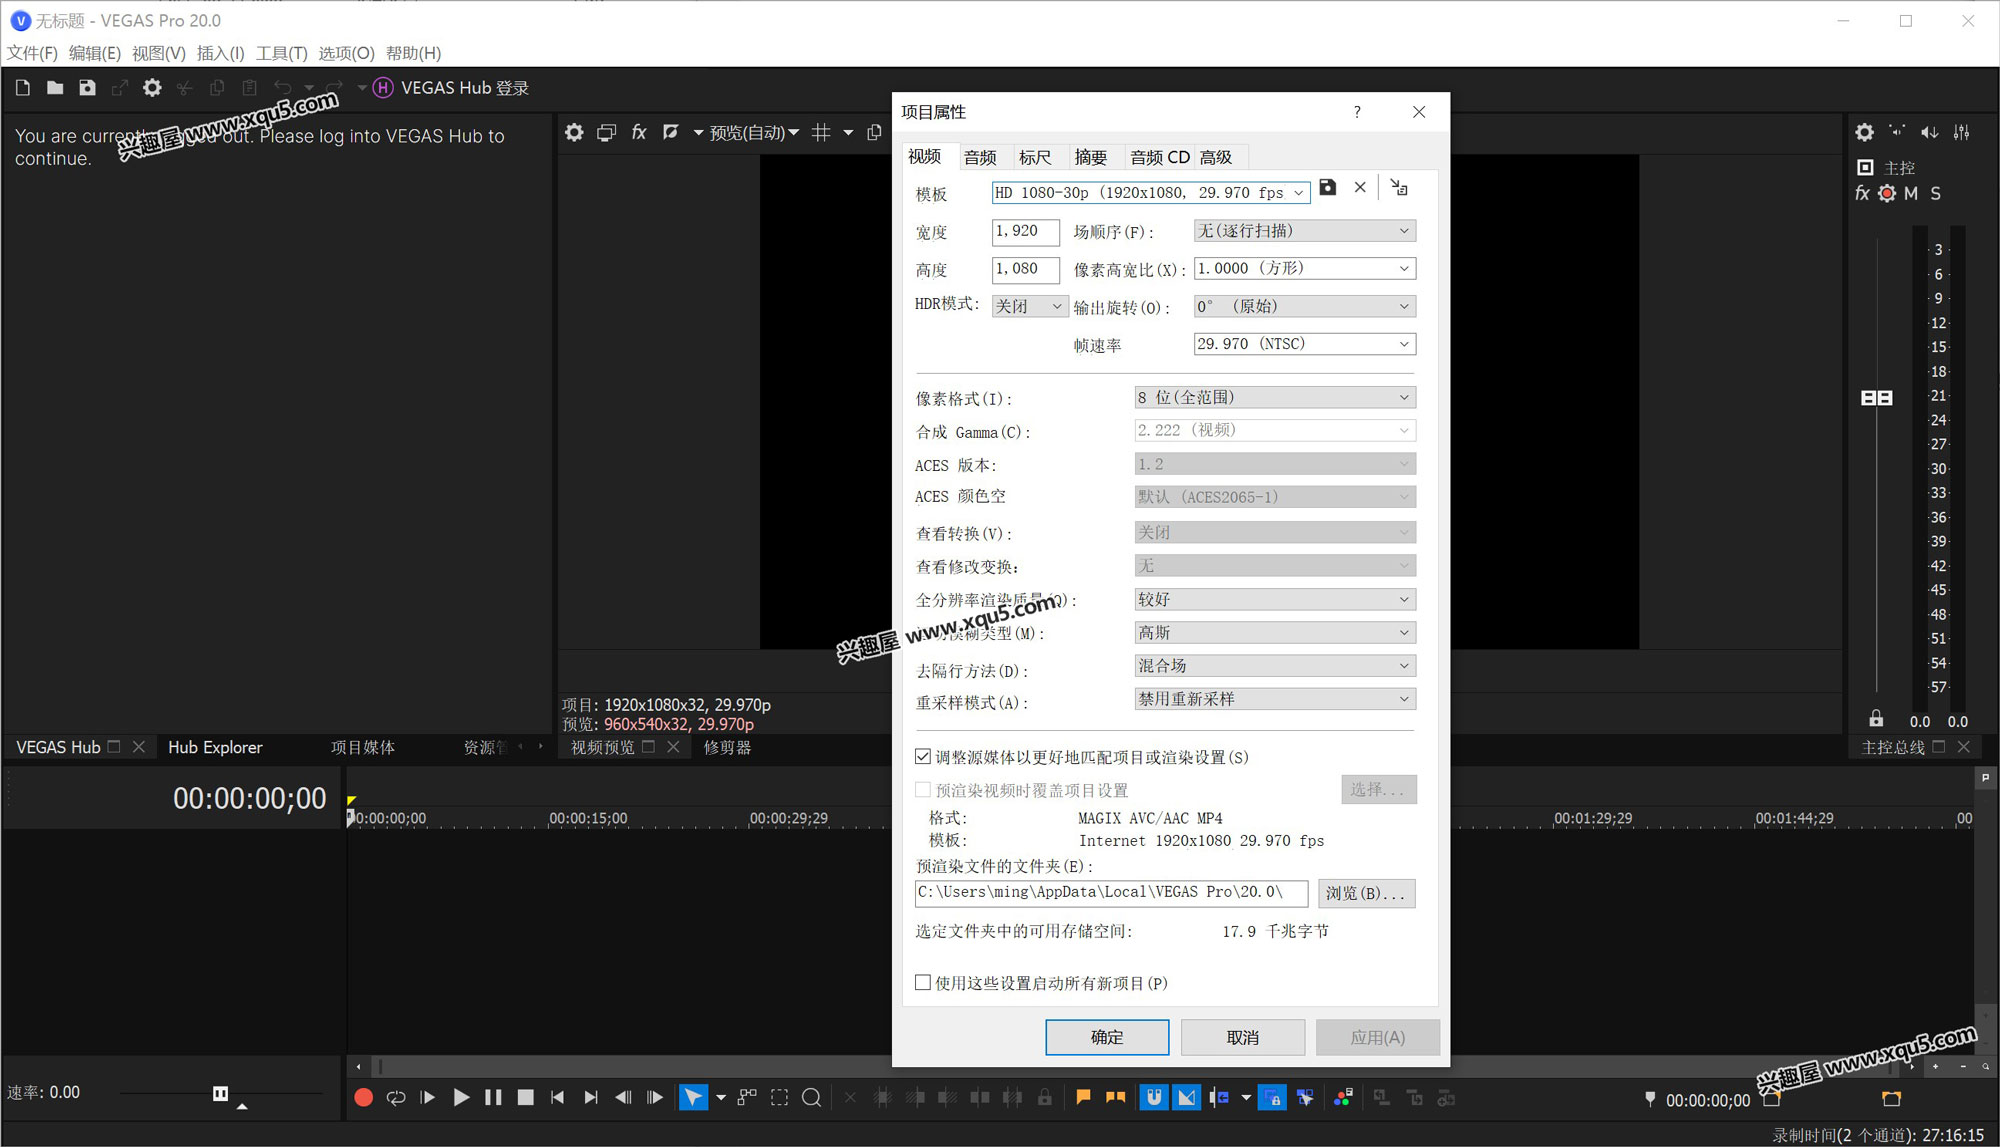2000x1147 pixels.
Task: Toggle automatic crossfades button
Action: pos(1186,1098)
